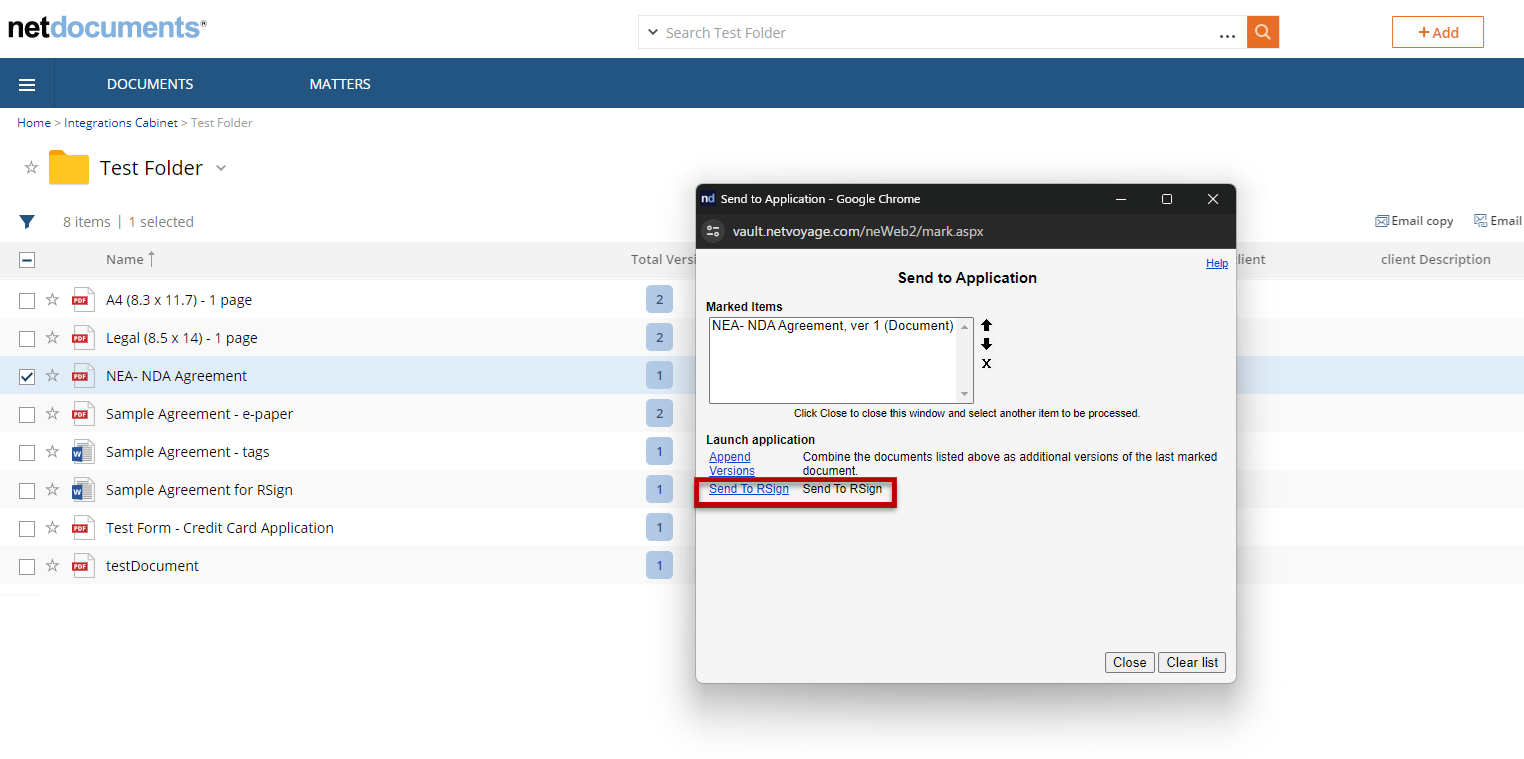Star the Sample Agreement - e-paper row

click(52, 414)
